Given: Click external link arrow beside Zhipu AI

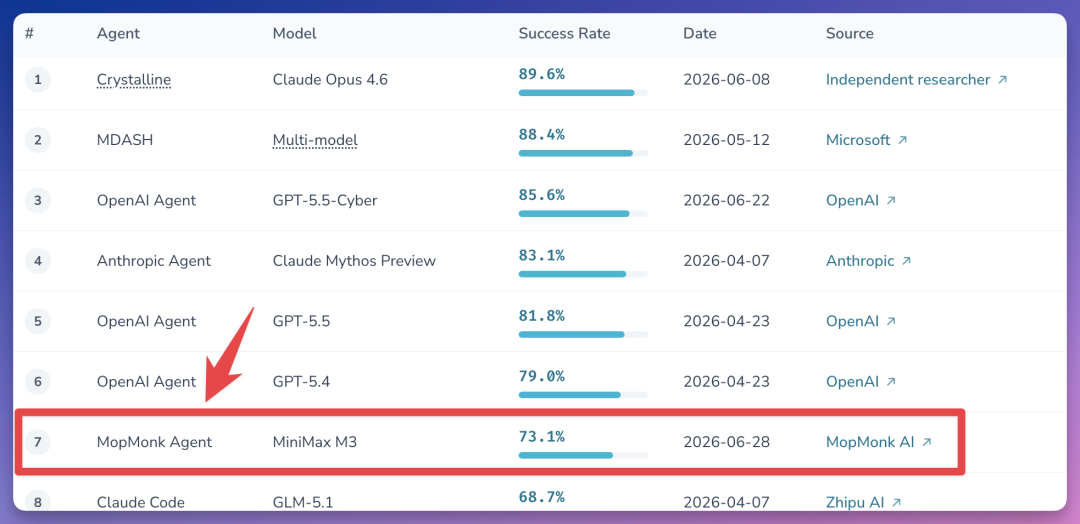Looking at the screenshot, I should [896, 503].
